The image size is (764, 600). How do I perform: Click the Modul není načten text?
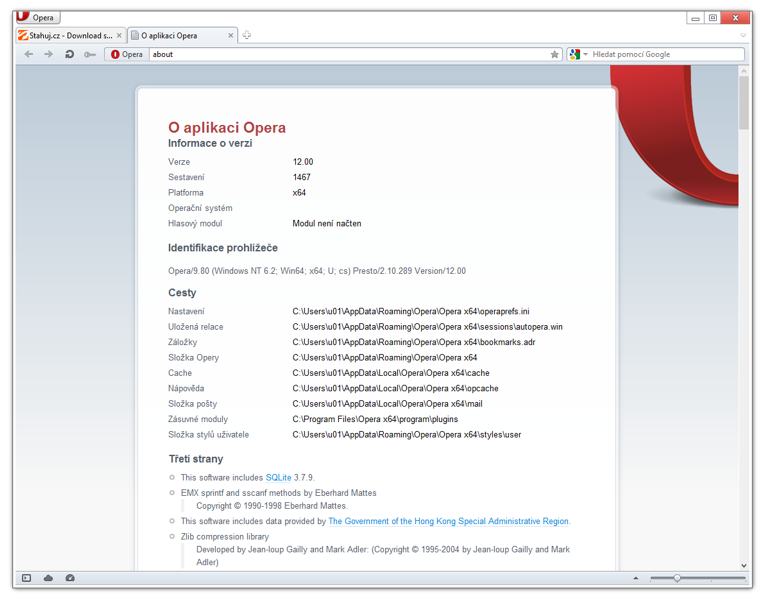327,223
